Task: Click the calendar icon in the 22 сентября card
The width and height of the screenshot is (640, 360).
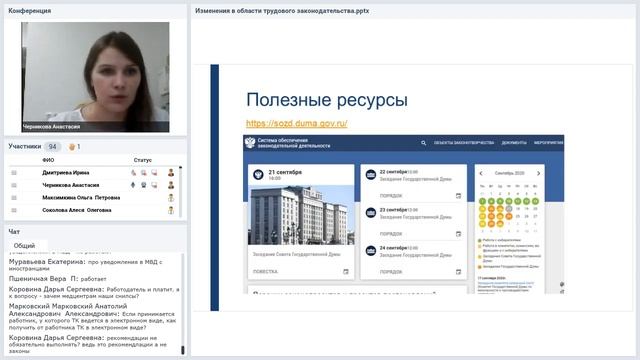Action: (x=458, y=196)
